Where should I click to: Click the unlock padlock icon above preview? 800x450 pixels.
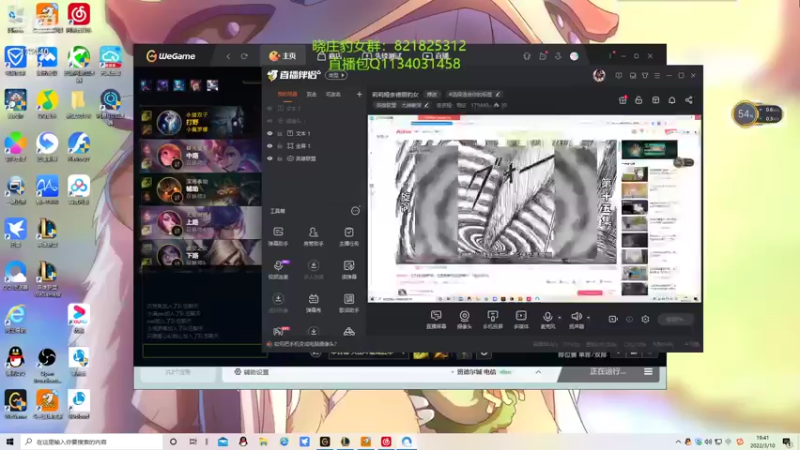pos(639,100)
